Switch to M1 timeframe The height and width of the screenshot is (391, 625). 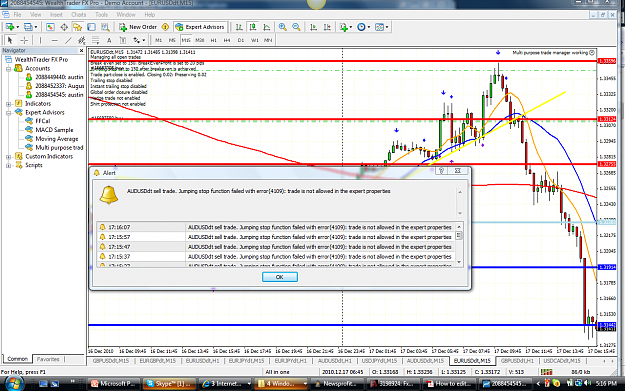coord(158,40)
